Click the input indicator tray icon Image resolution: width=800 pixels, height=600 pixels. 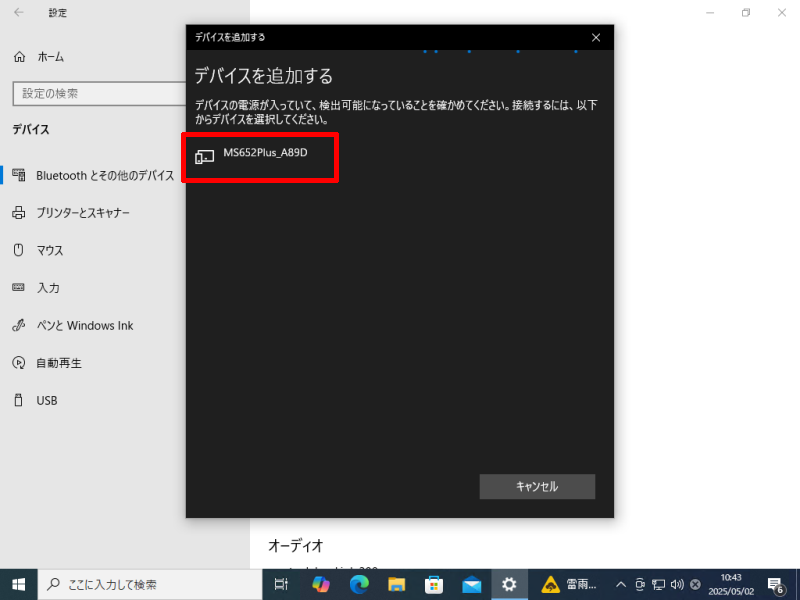pyautogui.click(x=695, y=585)
